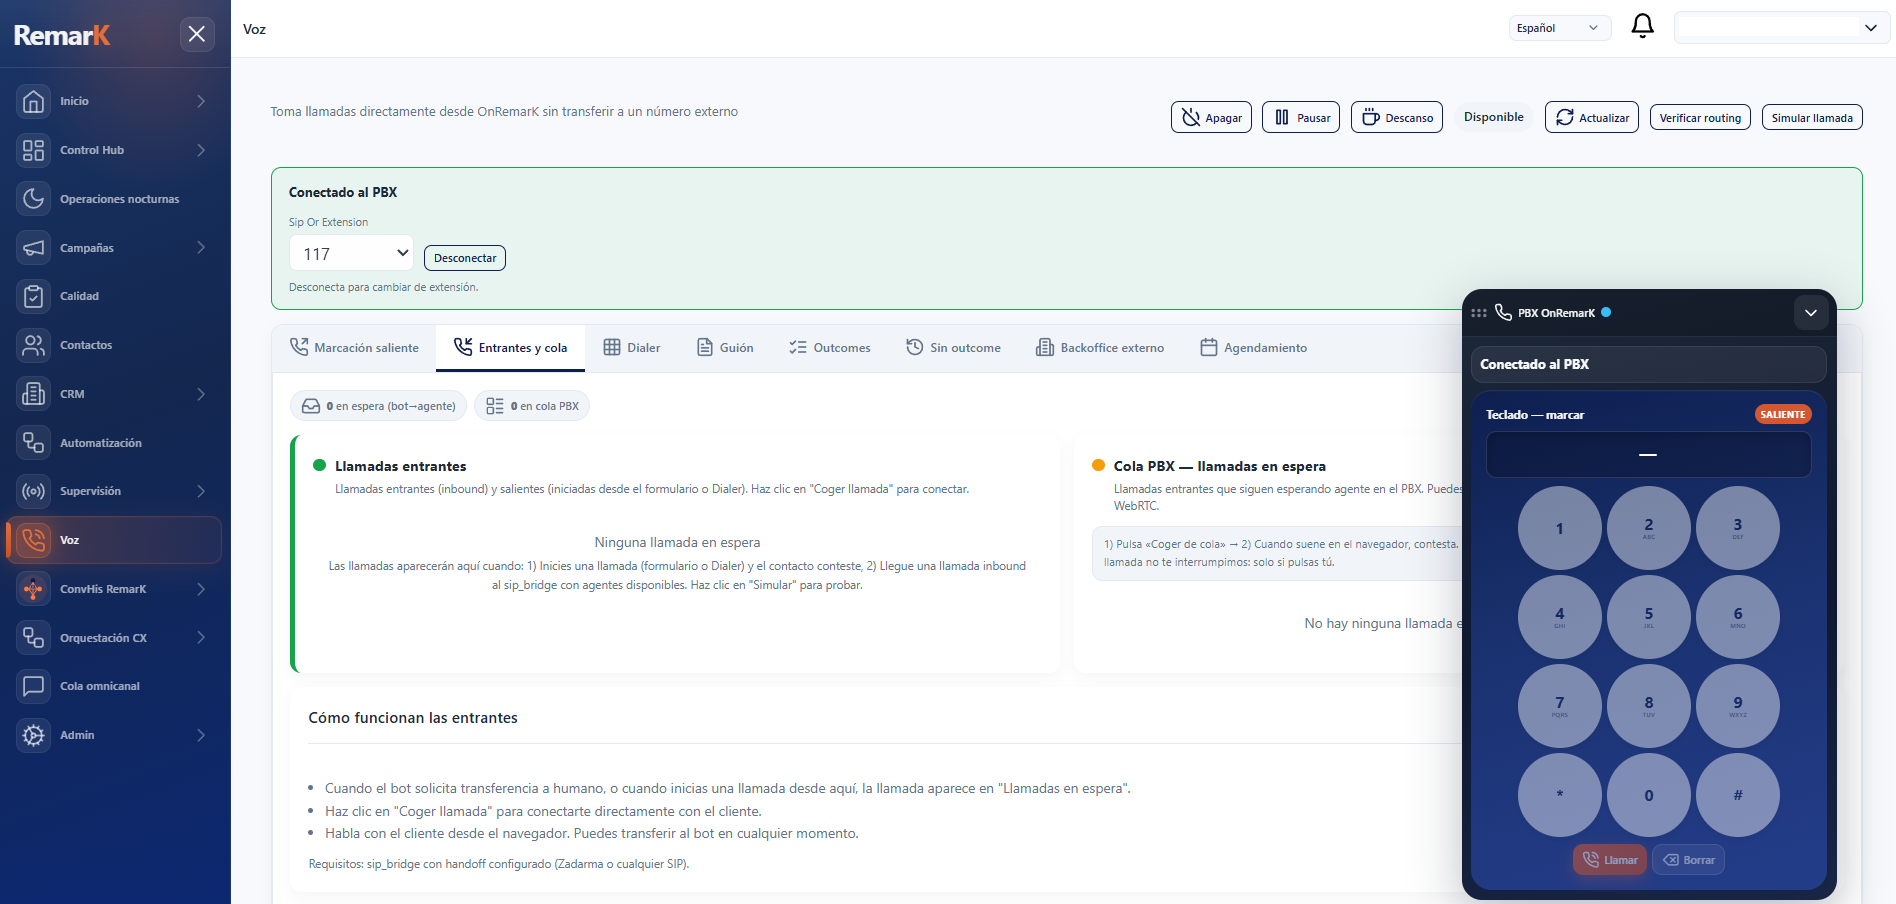Viewport: 1896px width, 904px height.
Task: Click the Borrar delete button
Action: [x=1688, y=860]
